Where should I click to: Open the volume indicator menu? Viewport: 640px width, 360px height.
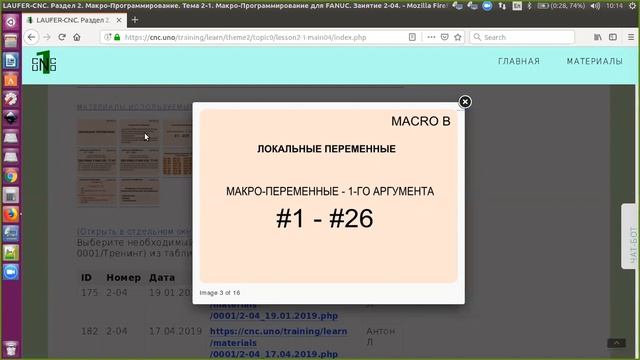[595, 5]
